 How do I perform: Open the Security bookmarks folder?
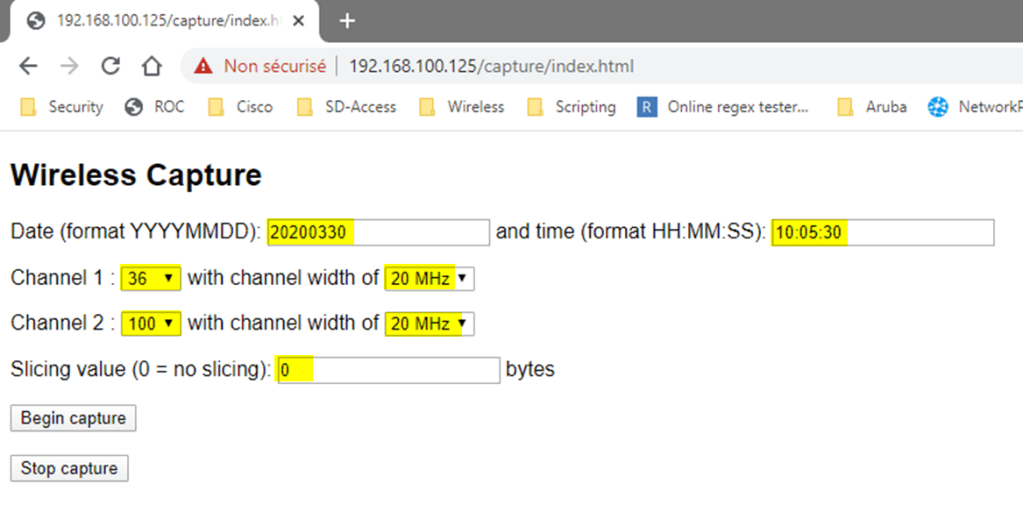[x=62, y=107]
